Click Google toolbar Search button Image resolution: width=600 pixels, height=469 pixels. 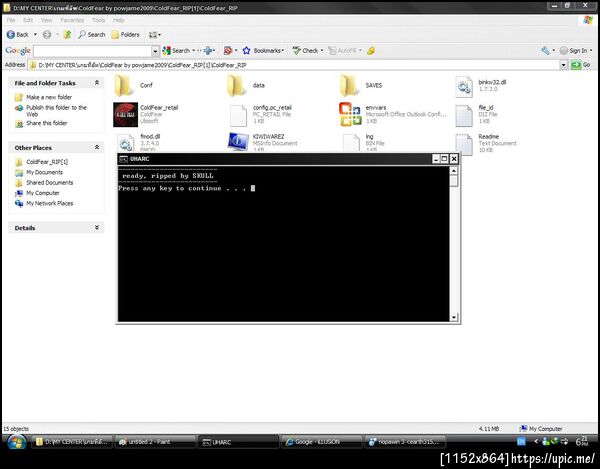click(176, 50)
